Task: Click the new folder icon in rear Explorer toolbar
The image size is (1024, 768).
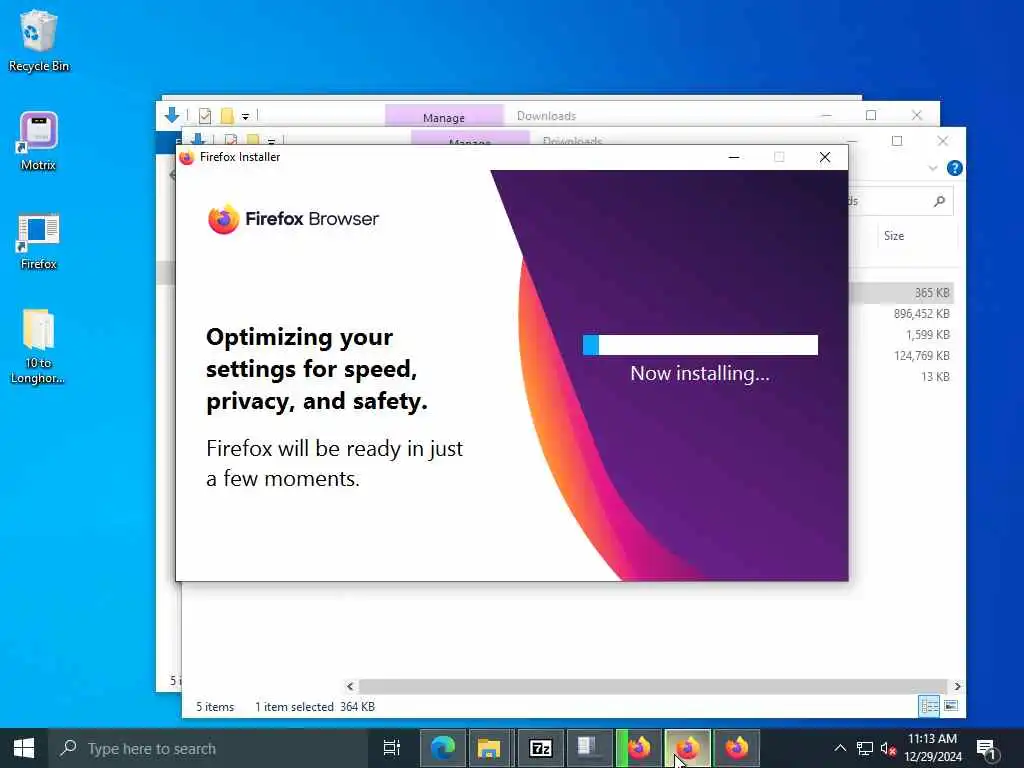Action: click(227, 116)
